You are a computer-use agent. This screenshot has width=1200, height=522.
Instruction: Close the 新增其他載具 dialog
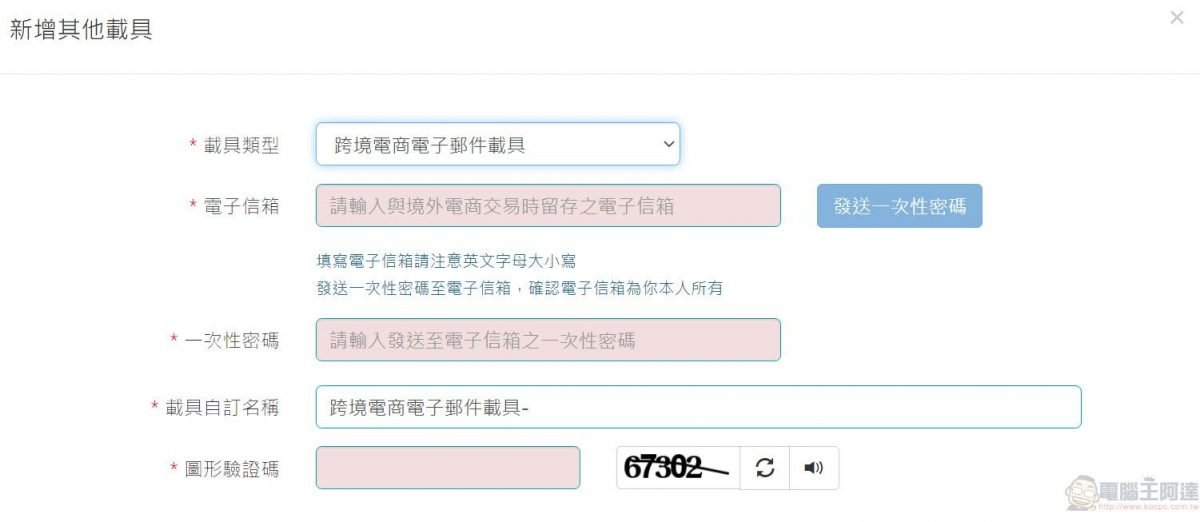click(1176, 18)
